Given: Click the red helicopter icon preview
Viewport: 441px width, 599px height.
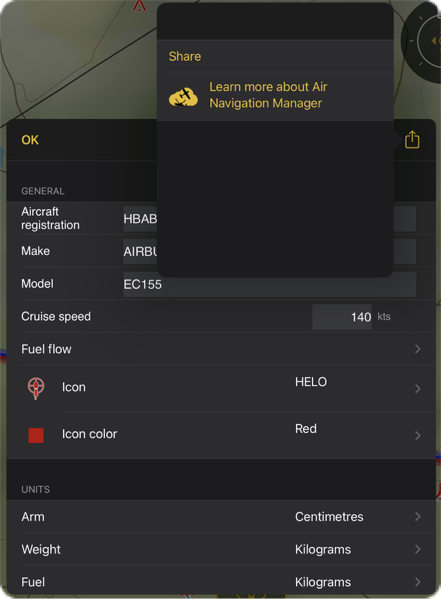Looking at the screenshot, I should (x=36, y=388).
